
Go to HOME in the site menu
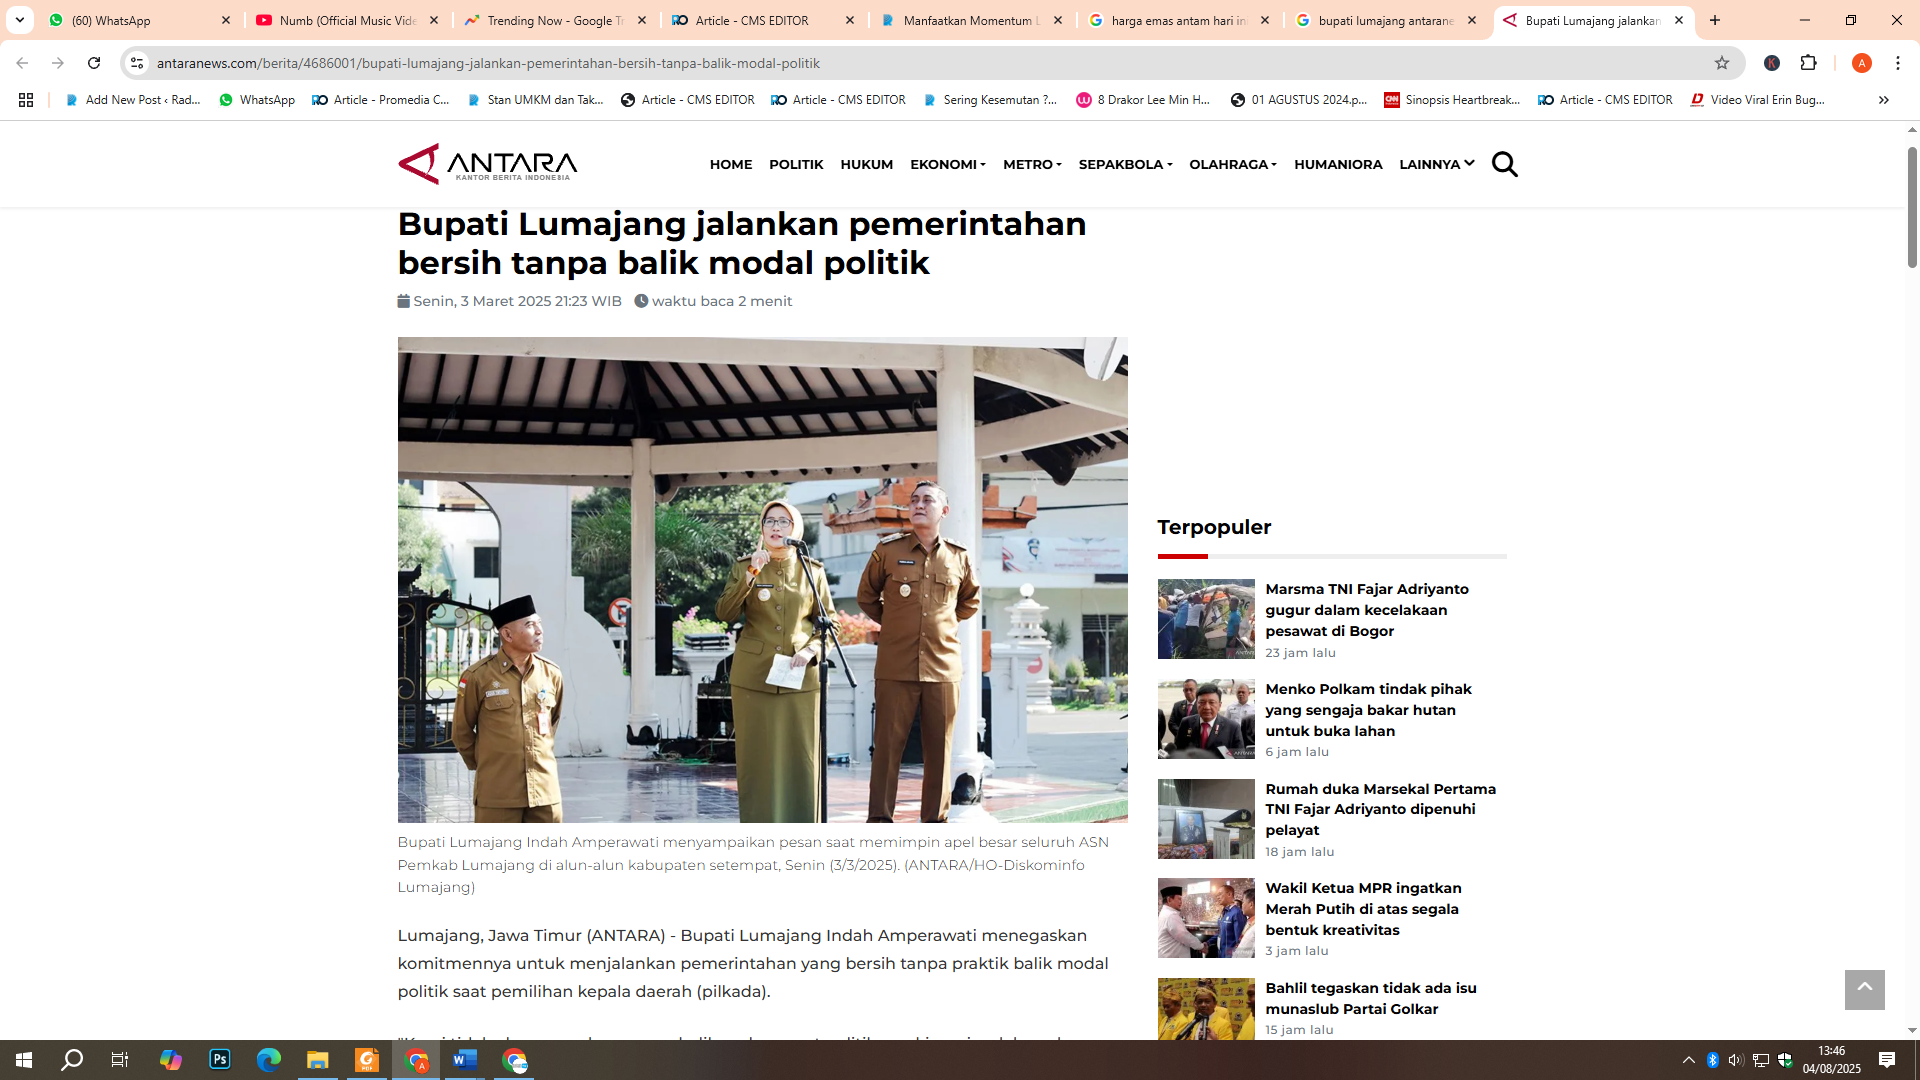(731, 164)
